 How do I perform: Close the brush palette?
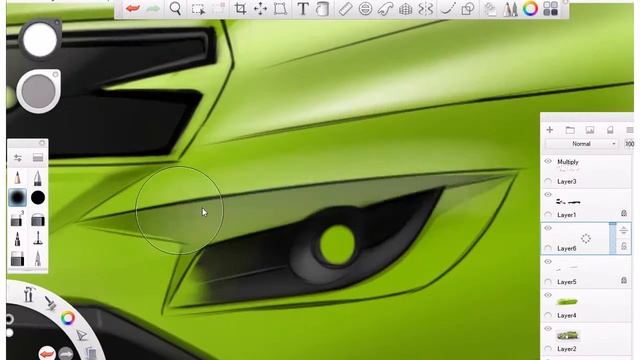click(42, 143)
